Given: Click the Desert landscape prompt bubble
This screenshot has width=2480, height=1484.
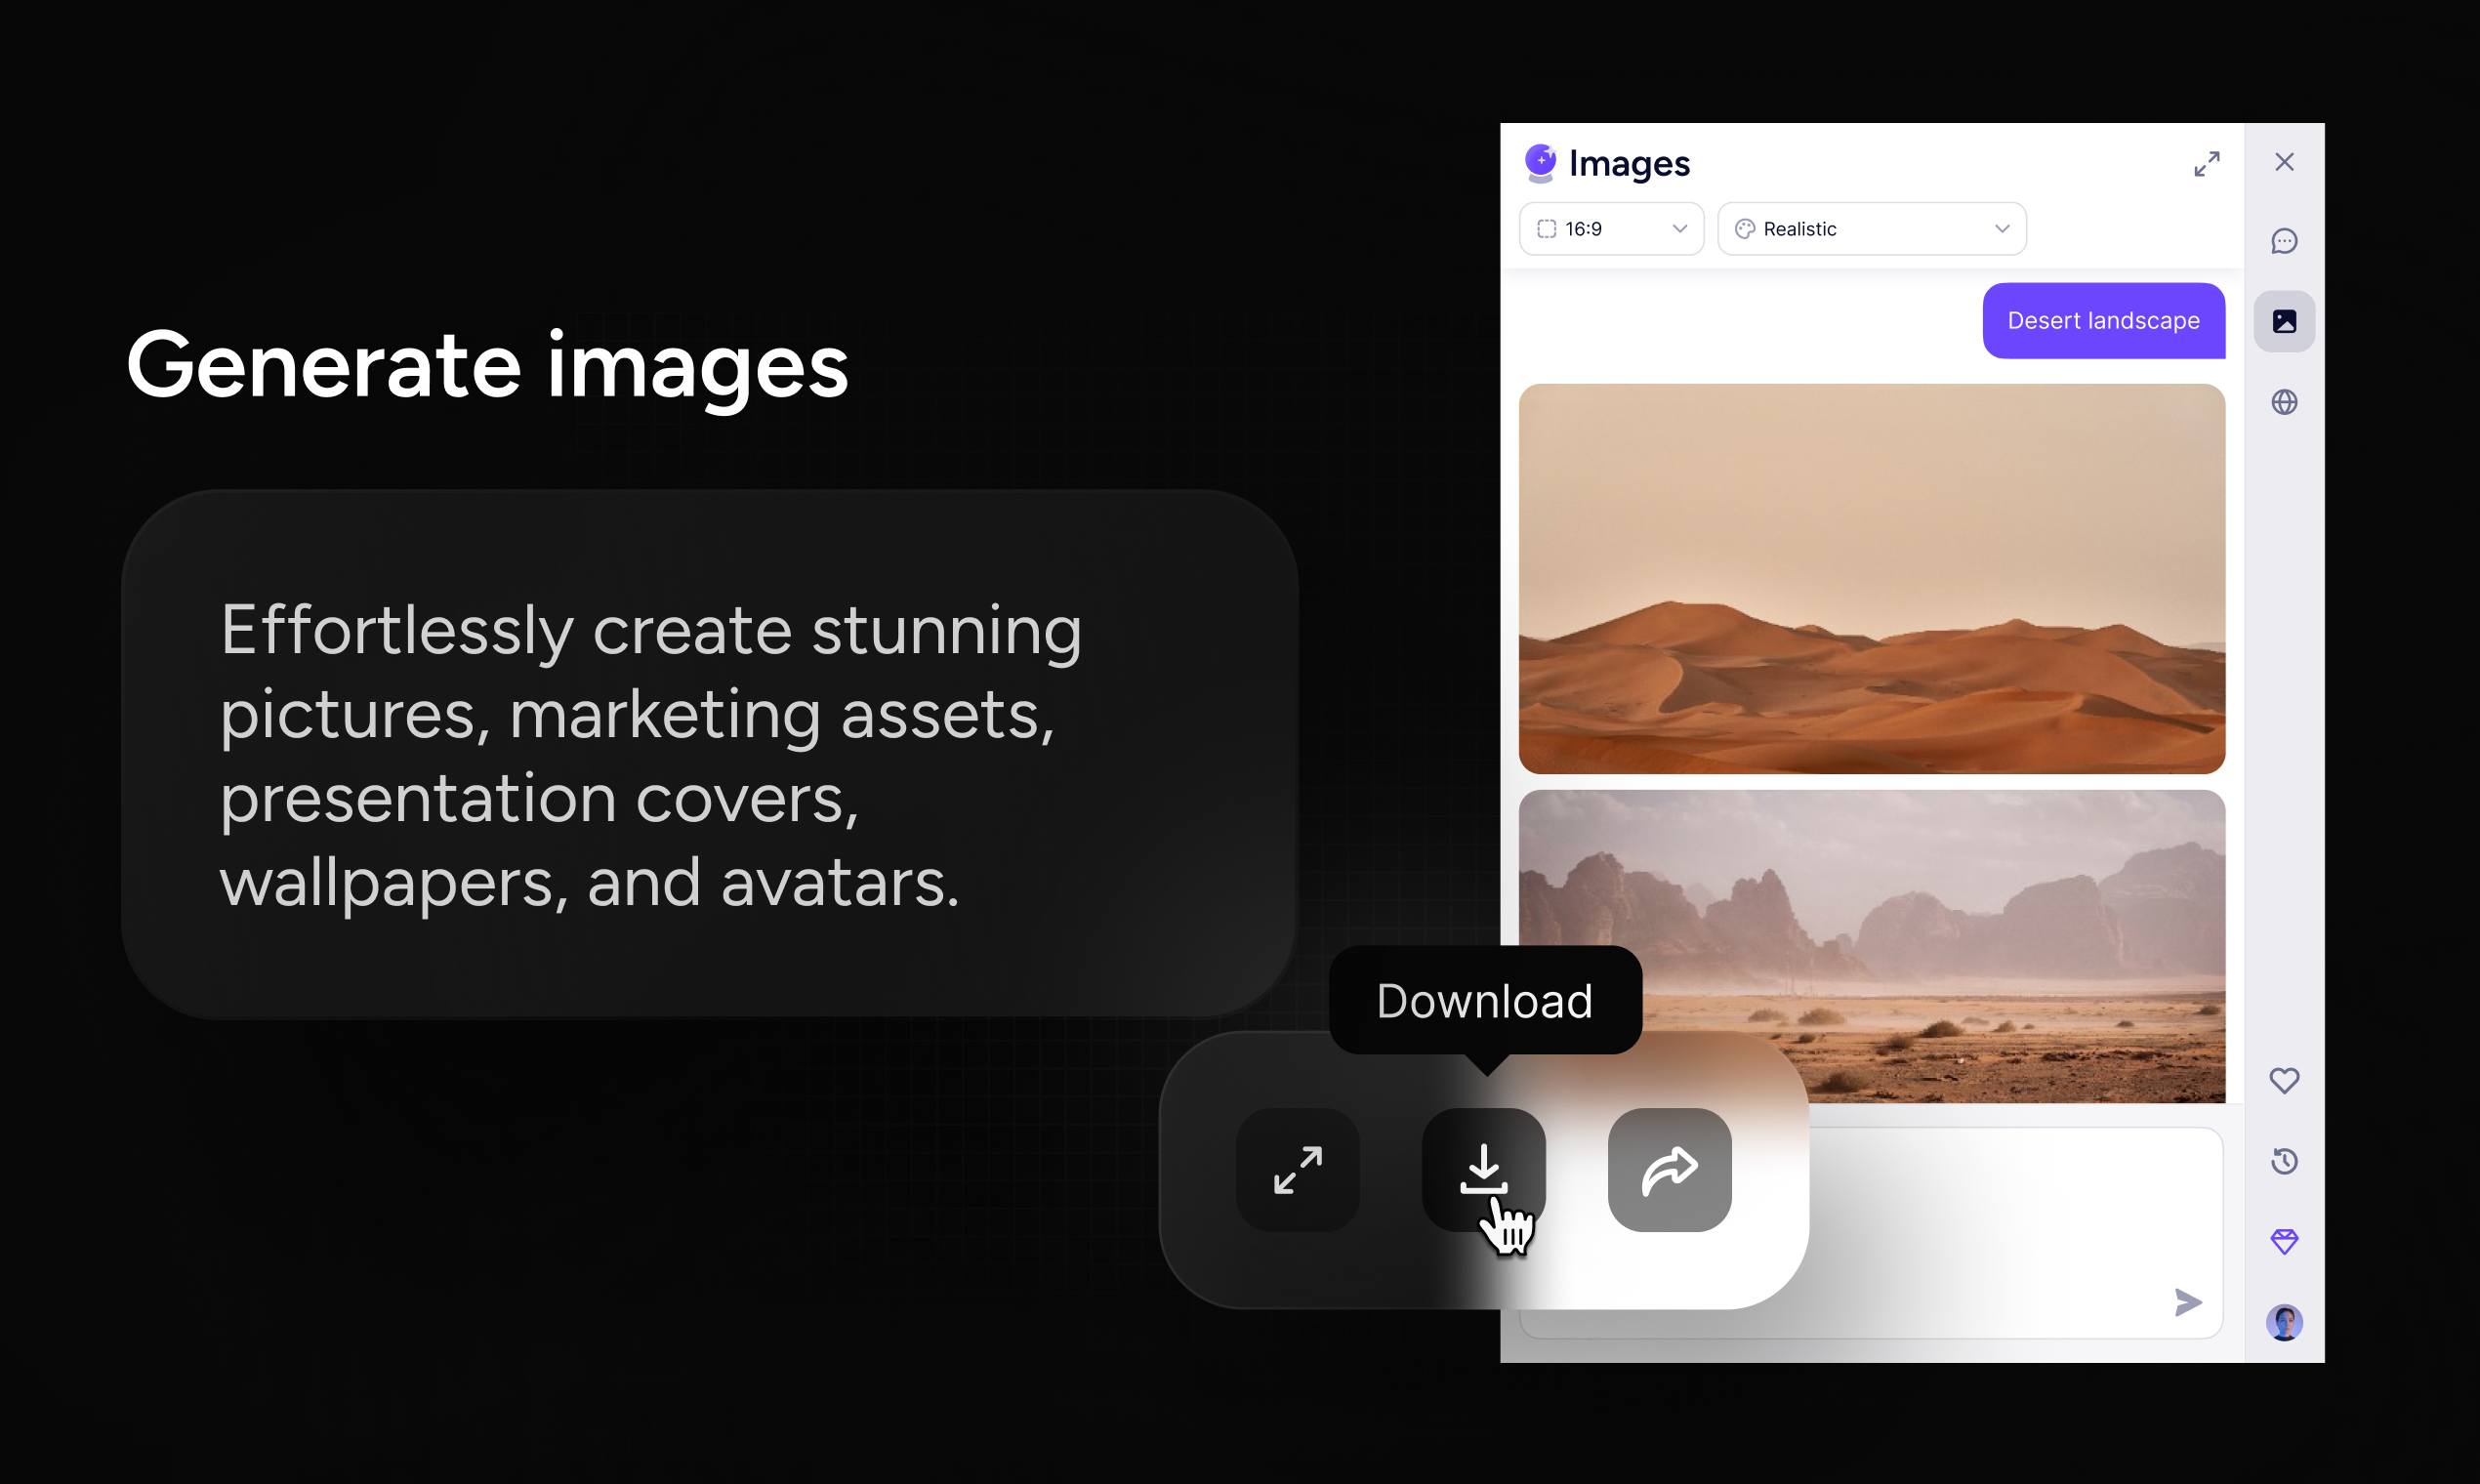Looking at the screenshot, I should 2103,321.
